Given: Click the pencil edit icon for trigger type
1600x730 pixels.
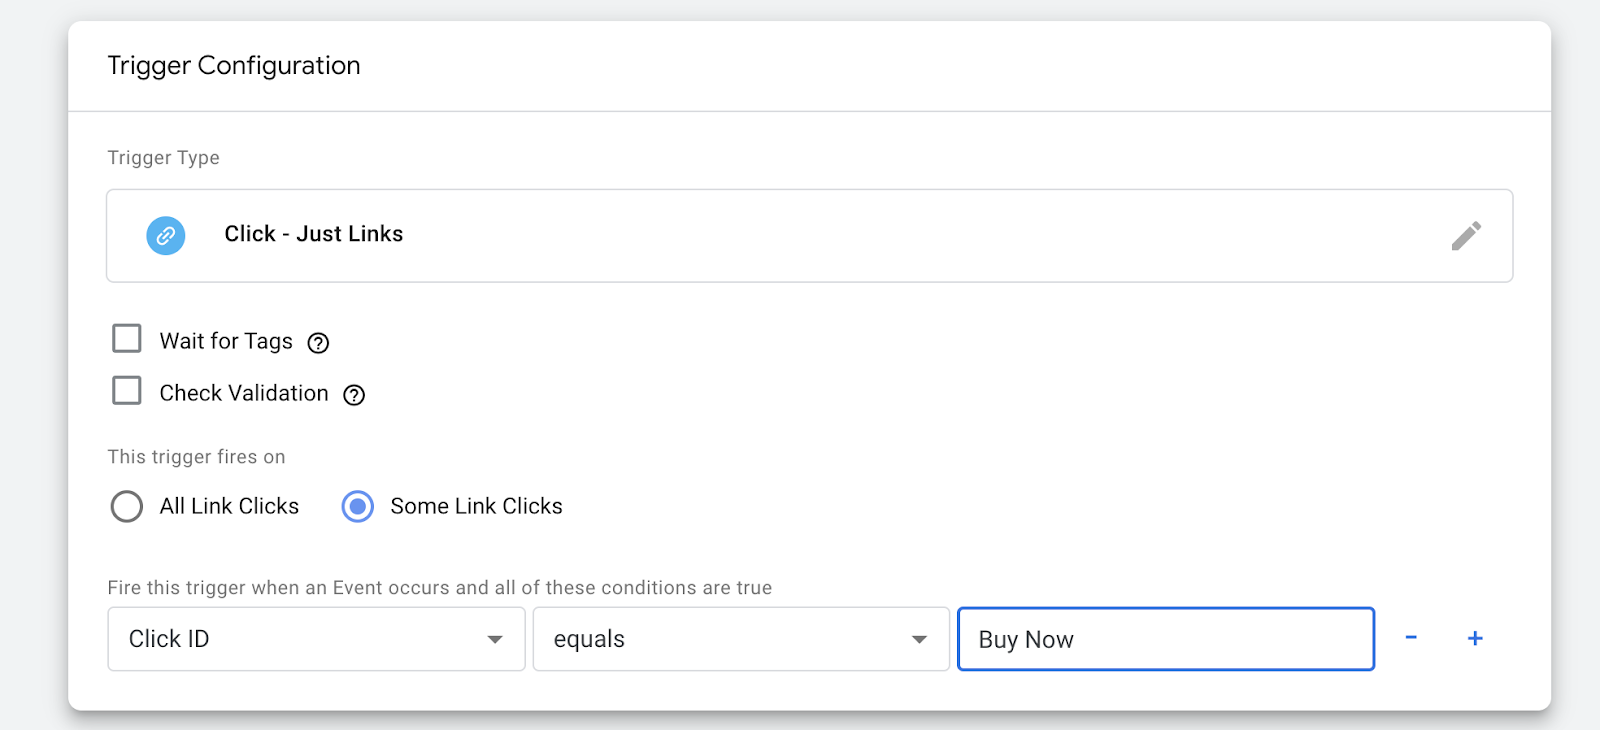Looking at the screenshot, I should coord(1466,236).
